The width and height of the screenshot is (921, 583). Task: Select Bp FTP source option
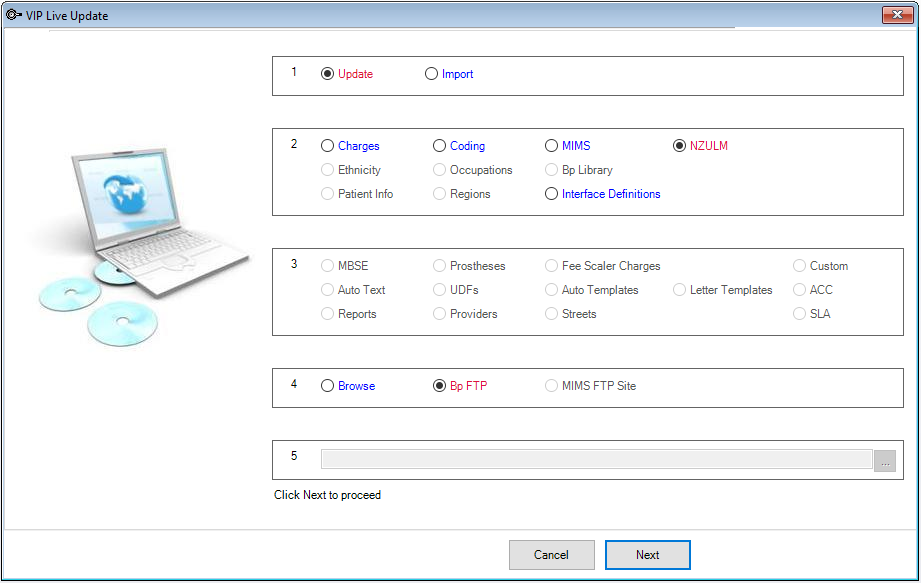pyautogui.click(x=439, y=386)
